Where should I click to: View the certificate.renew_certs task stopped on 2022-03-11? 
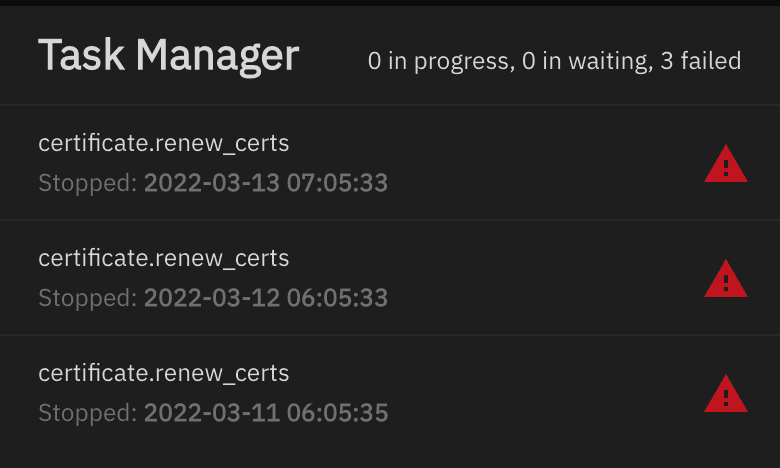point(164,374)
